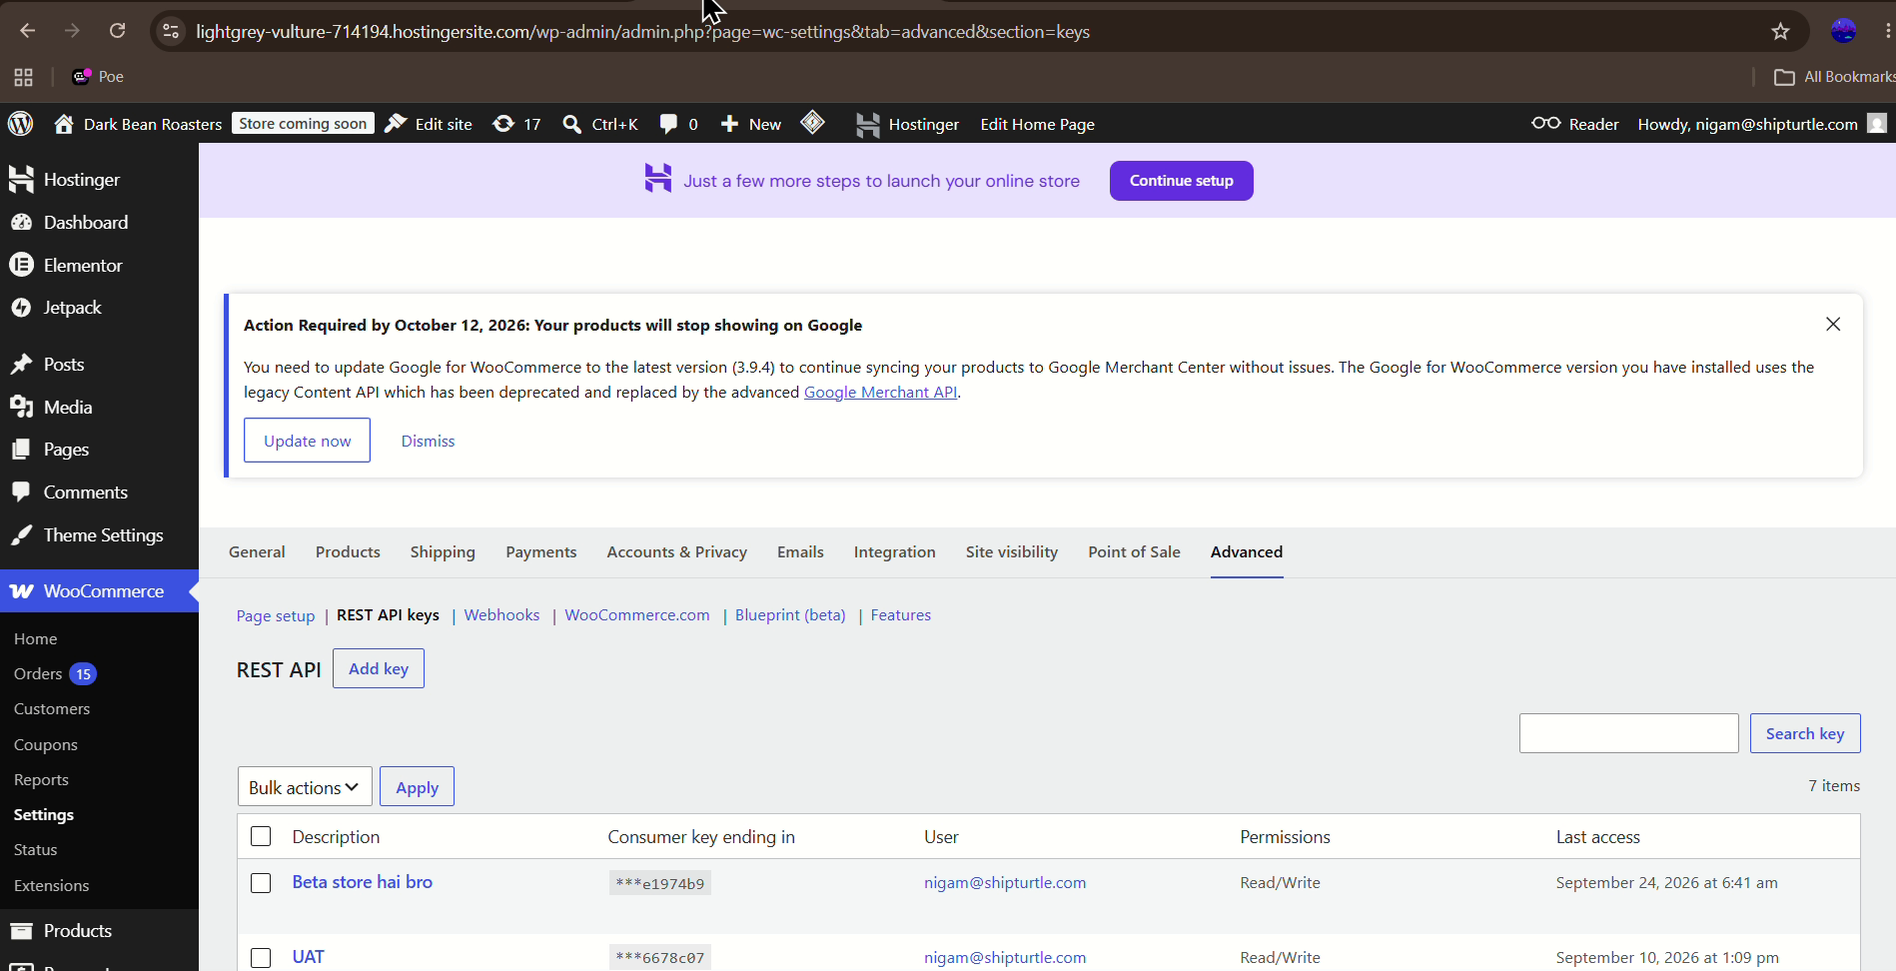Open the Features subsection link
The width and height of the screenshot is (1896, 971).
(x=901, y=615)
